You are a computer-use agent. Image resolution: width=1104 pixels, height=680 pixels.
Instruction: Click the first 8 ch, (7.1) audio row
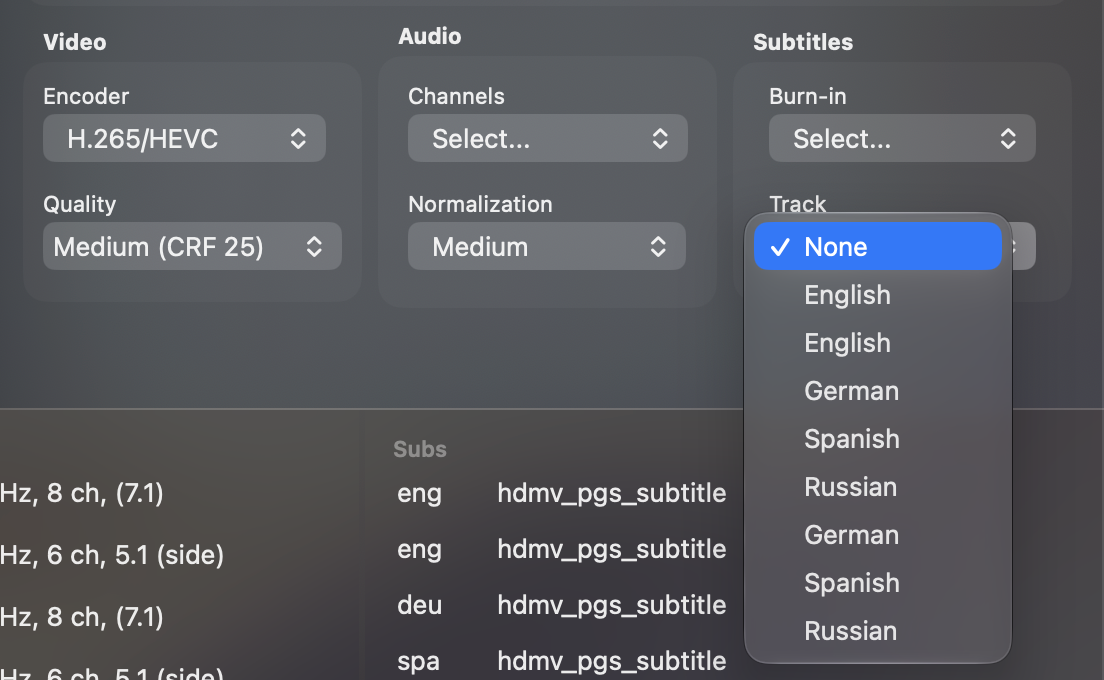click(x=82, y=493)
